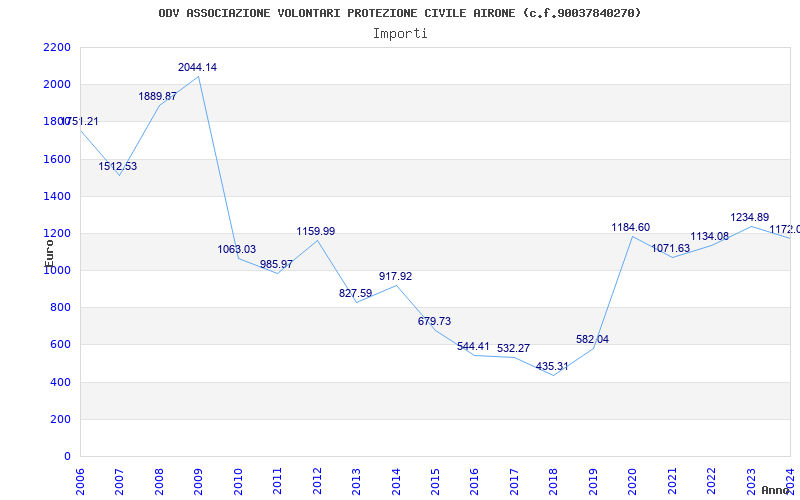
Task: Click the 800 y-axis tick label
Action: (x=60, y=308)
